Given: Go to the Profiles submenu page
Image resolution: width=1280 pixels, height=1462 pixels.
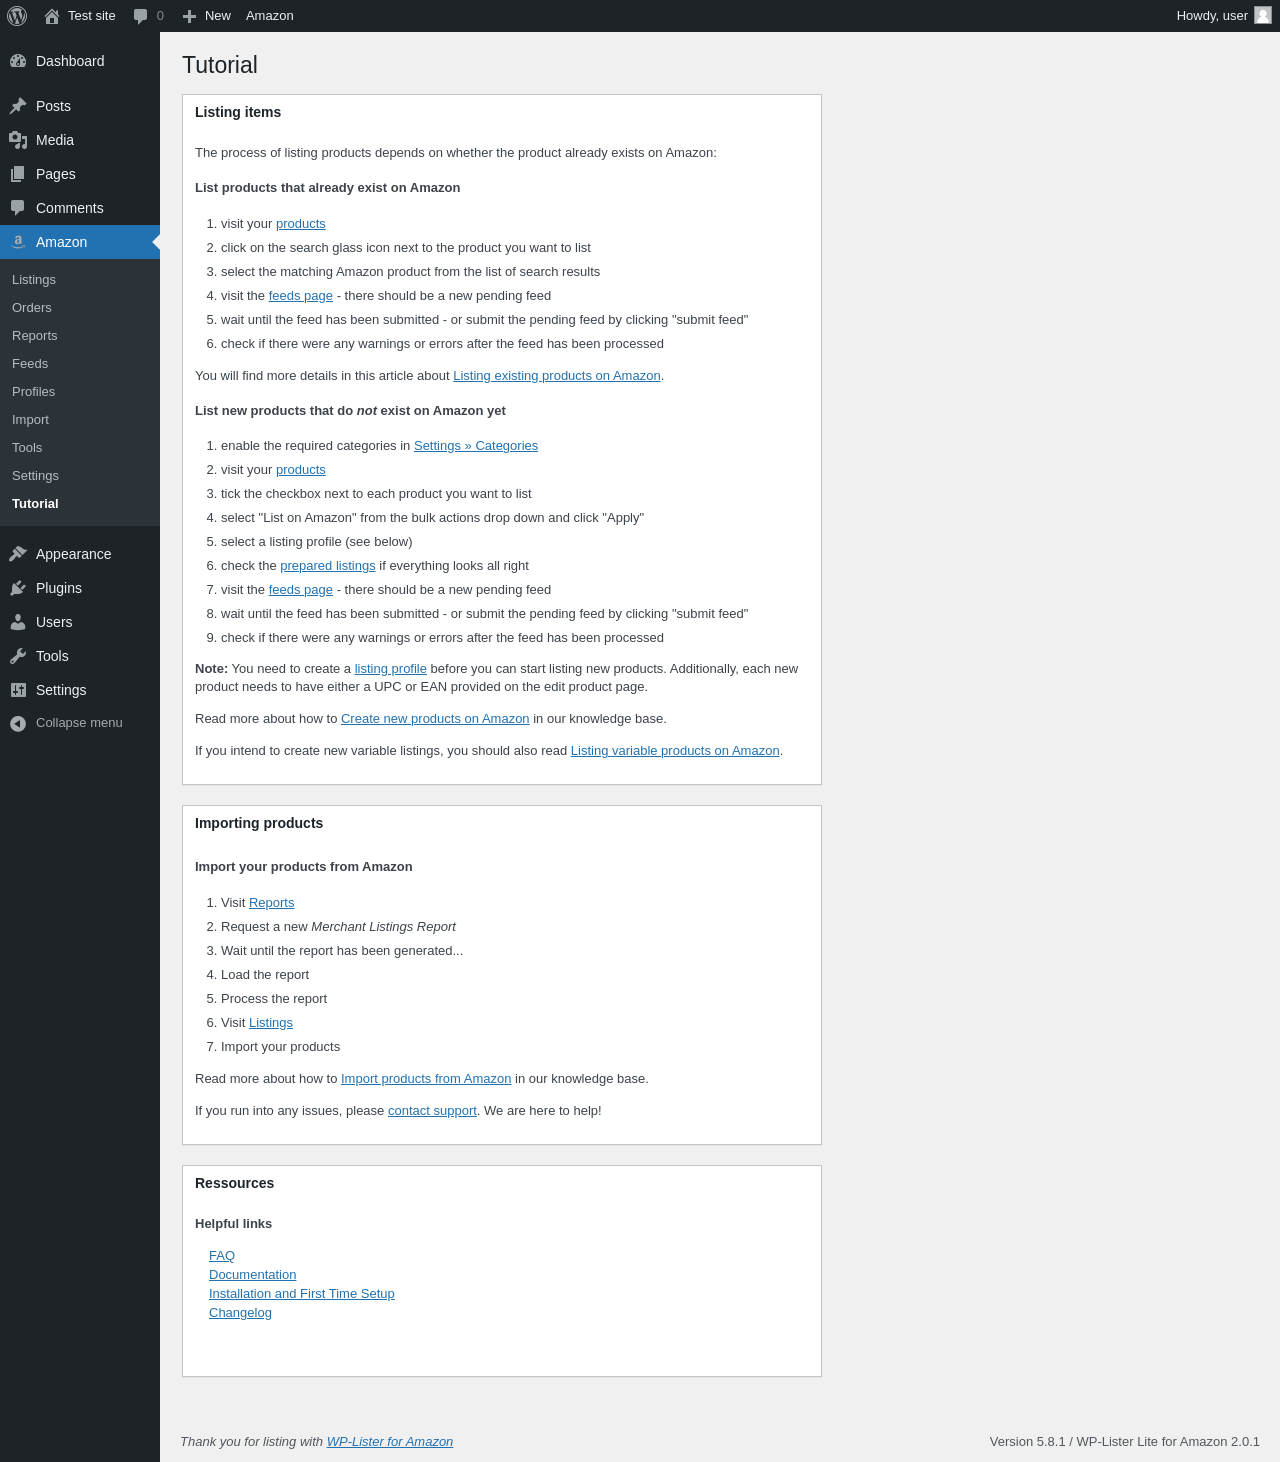Looking at the screenshot, I should 34,392.
